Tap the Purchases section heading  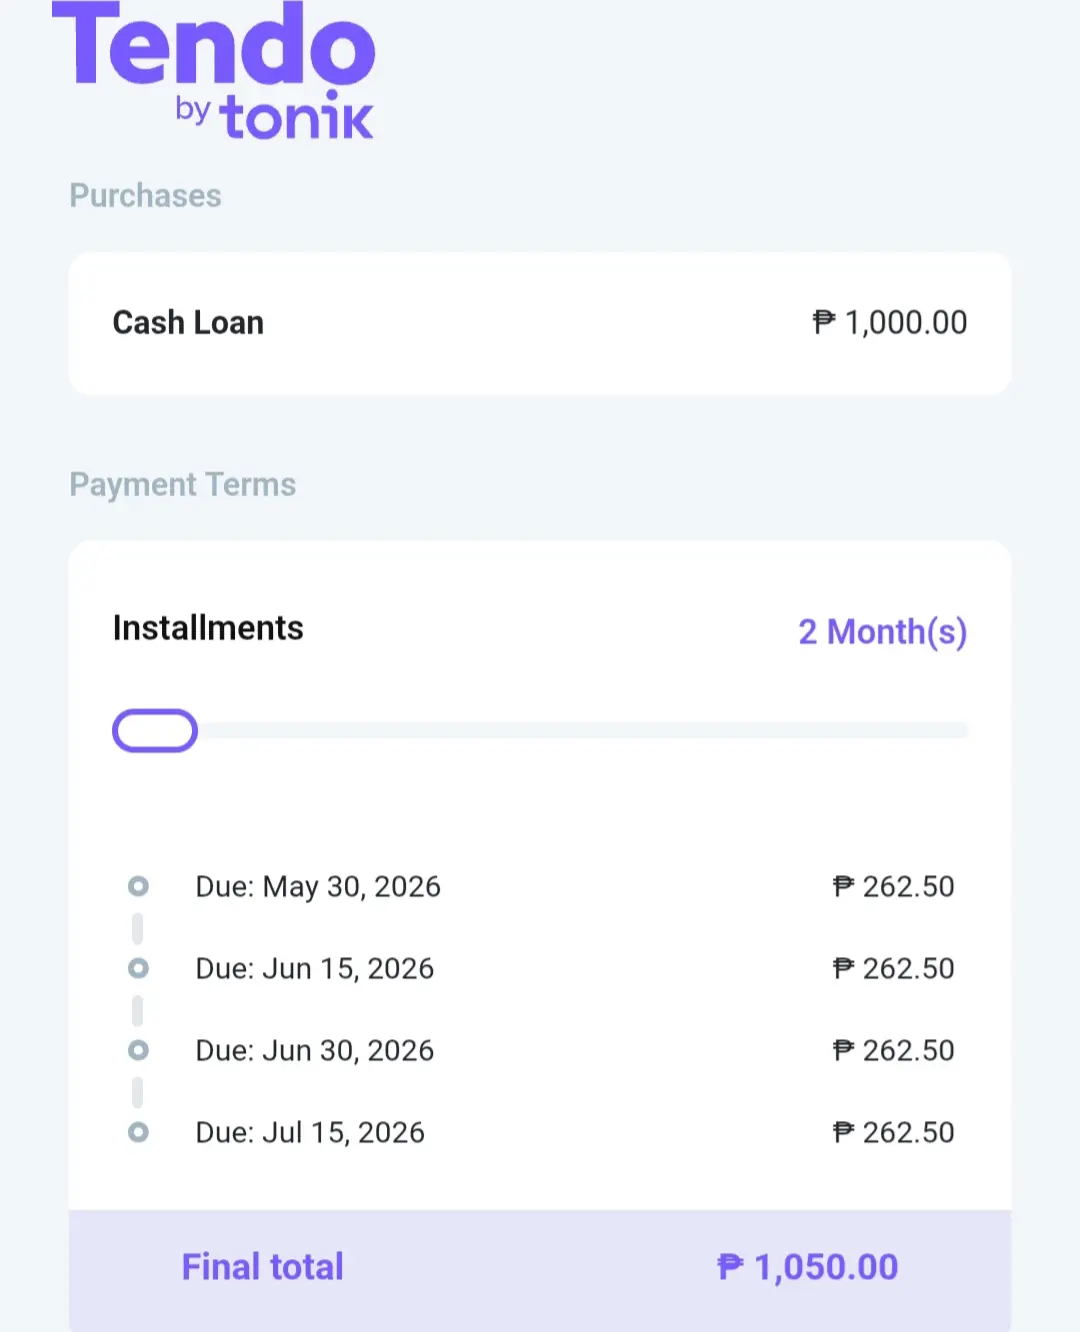click(145, 196)
